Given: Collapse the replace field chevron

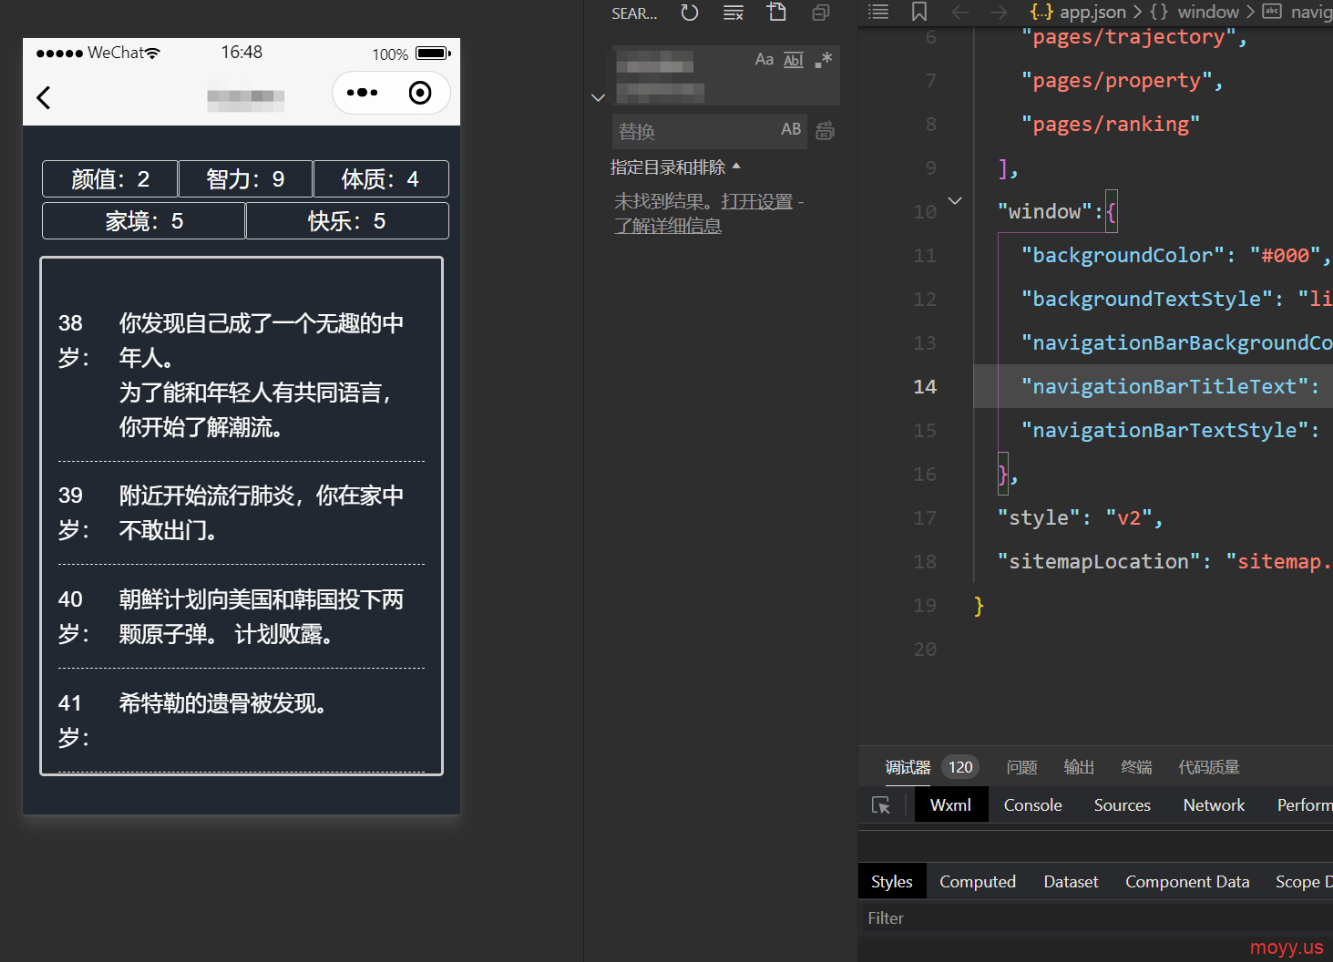Looking at the screenshot, I should 598,98.
